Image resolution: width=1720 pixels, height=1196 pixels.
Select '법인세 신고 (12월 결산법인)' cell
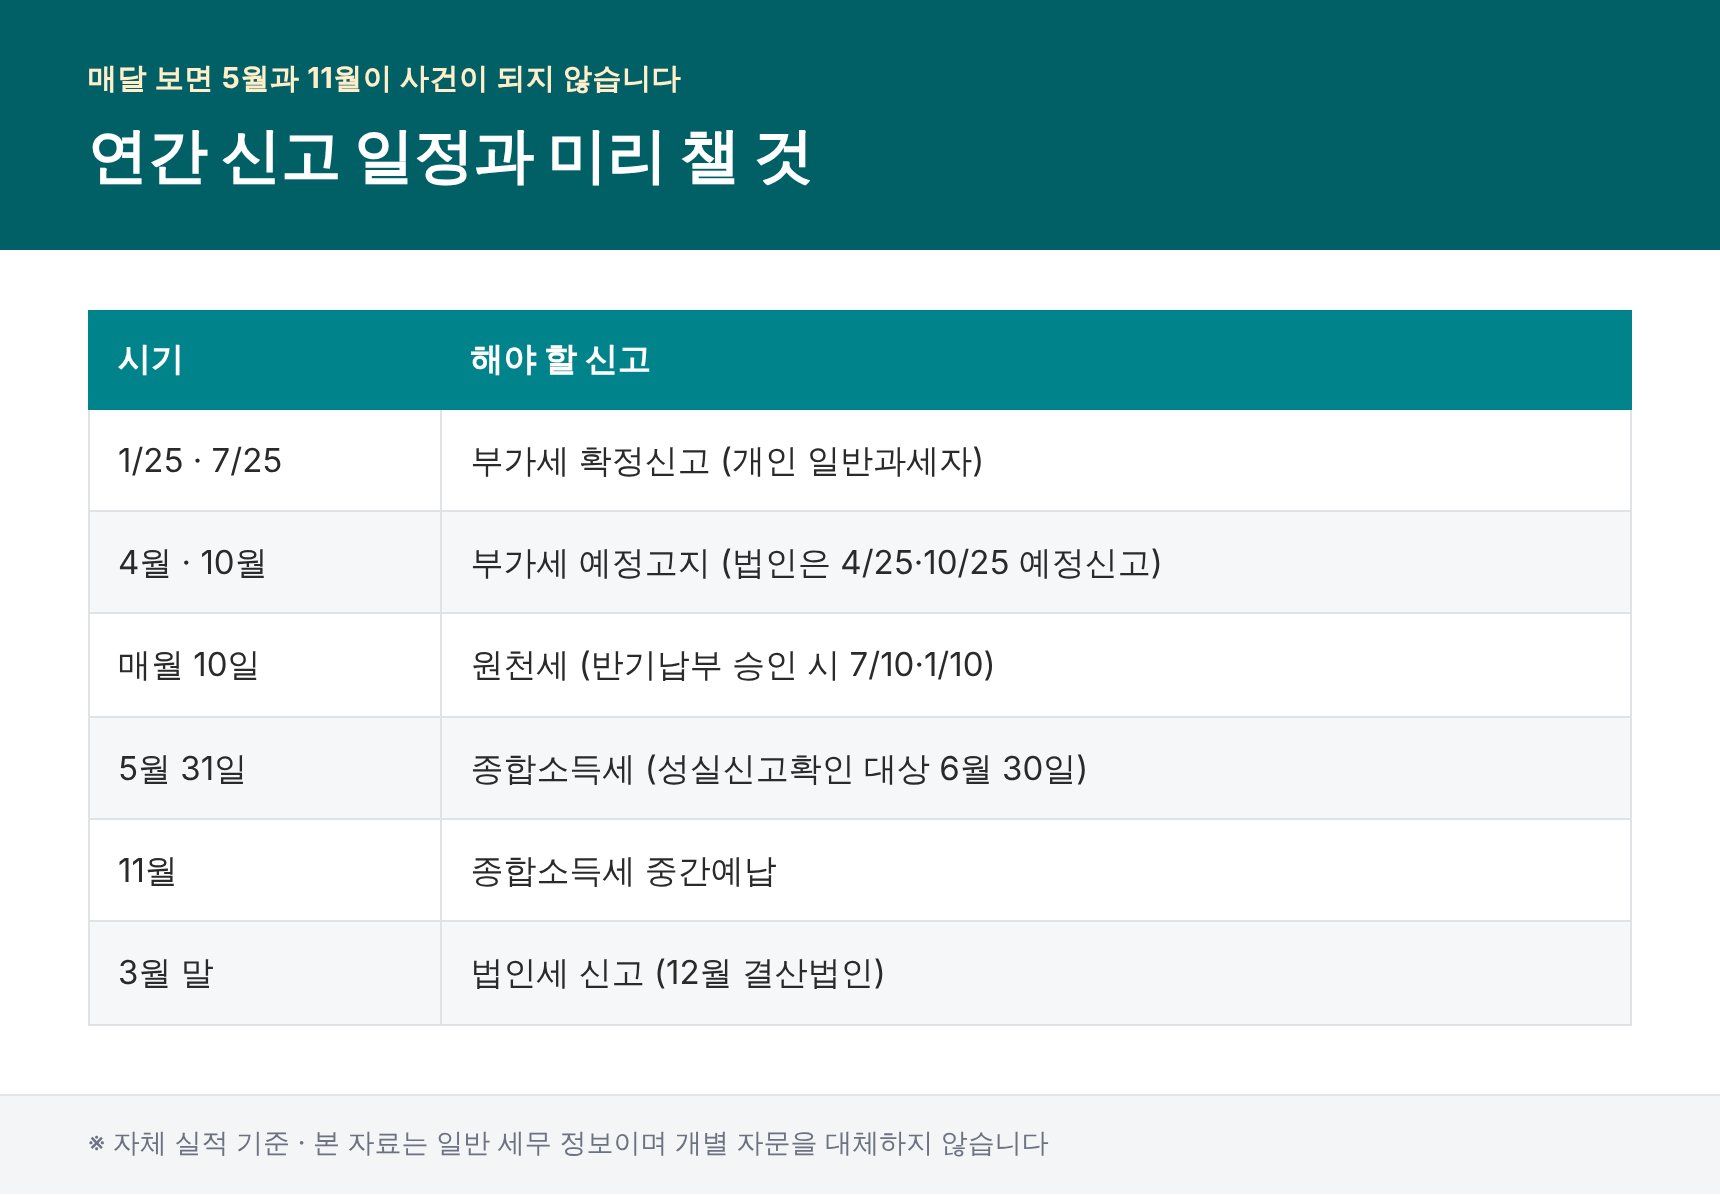pos(1036,973)
